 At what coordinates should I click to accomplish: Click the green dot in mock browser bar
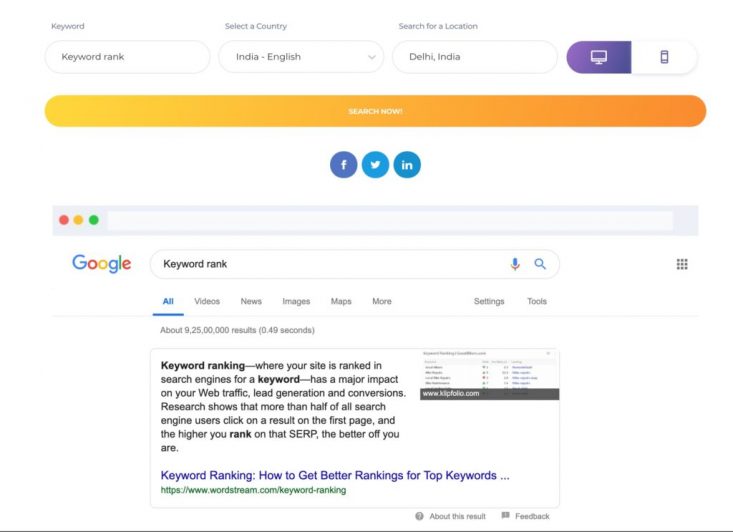[x=93, y=220]
